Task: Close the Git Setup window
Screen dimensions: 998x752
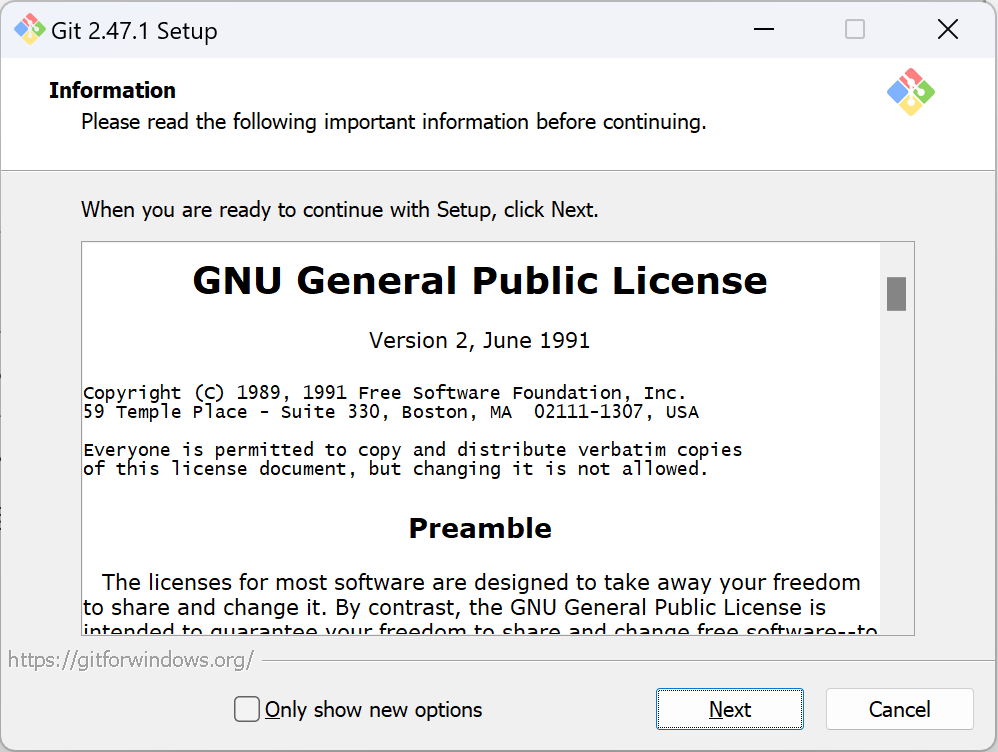Action: click(x=948, y=29)
